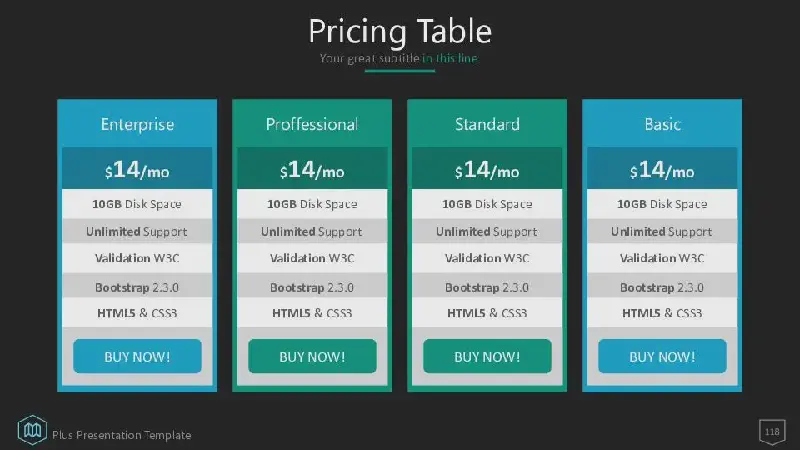The image size is (800, 450).
Task: Click Validation W3C row in Standard plan
Action: tap(487, 258)
